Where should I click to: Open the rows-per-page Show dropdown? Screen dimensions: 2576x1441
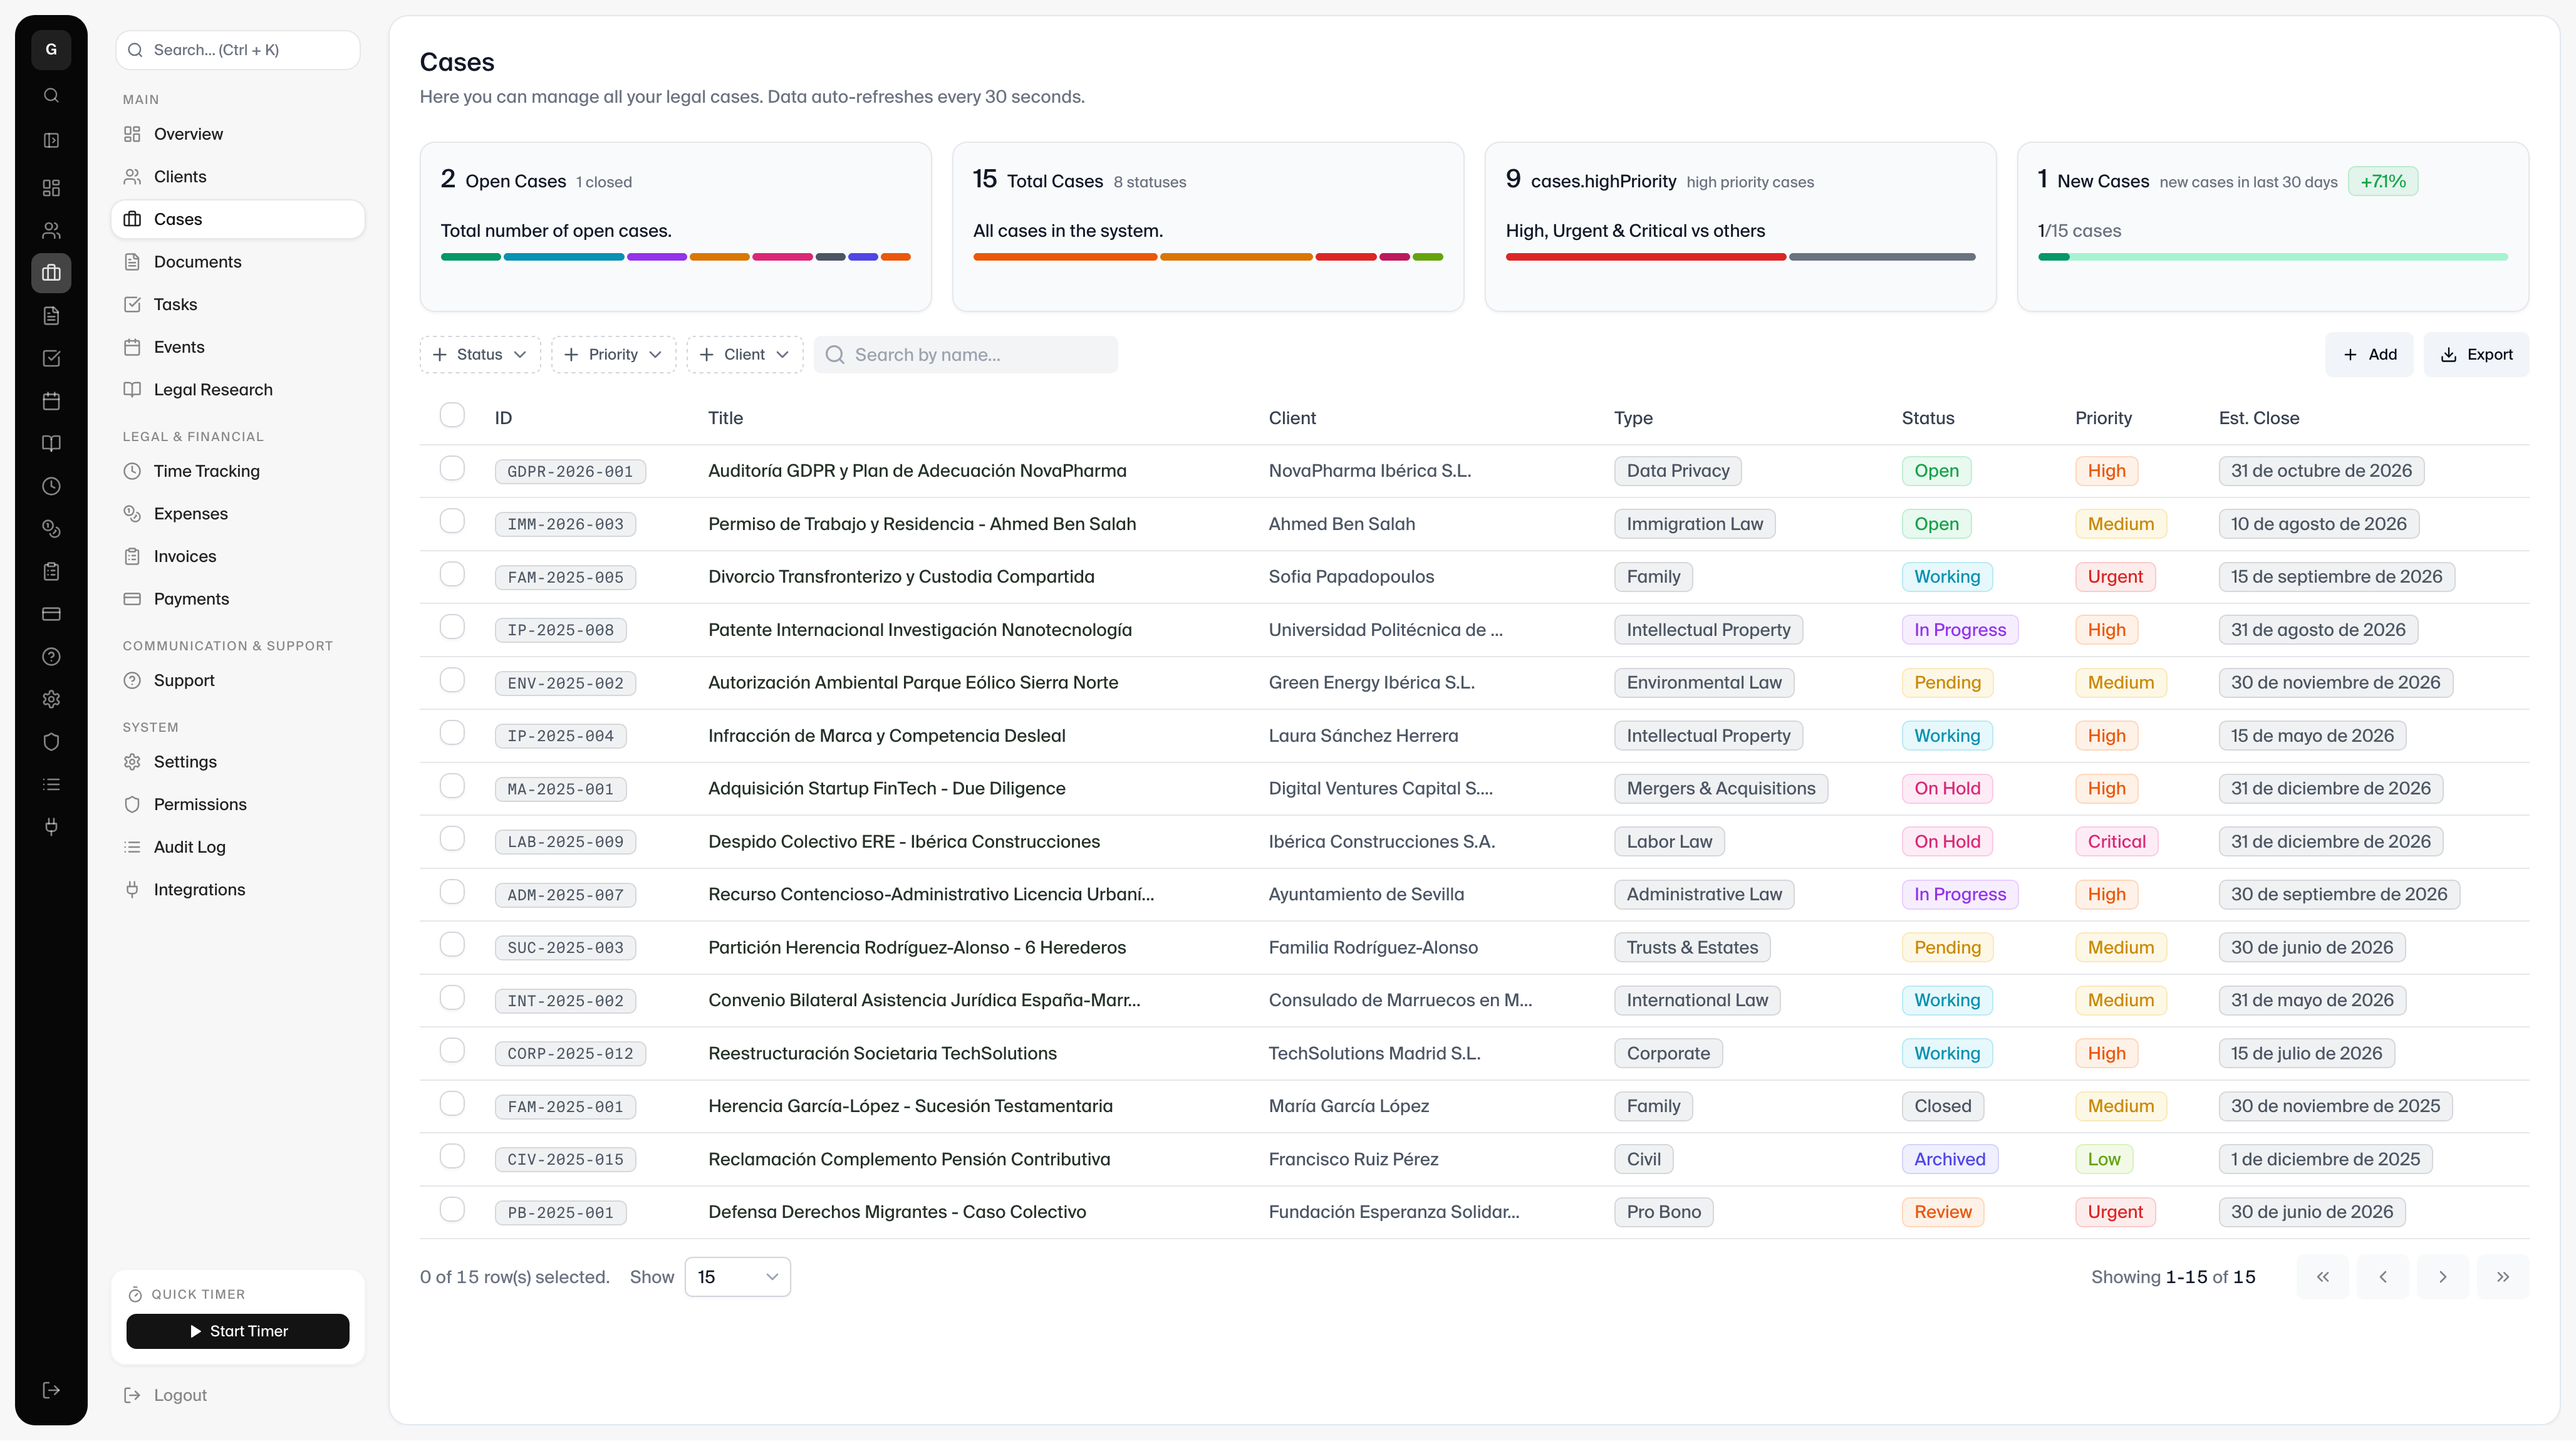click(x=737, y=1277)
